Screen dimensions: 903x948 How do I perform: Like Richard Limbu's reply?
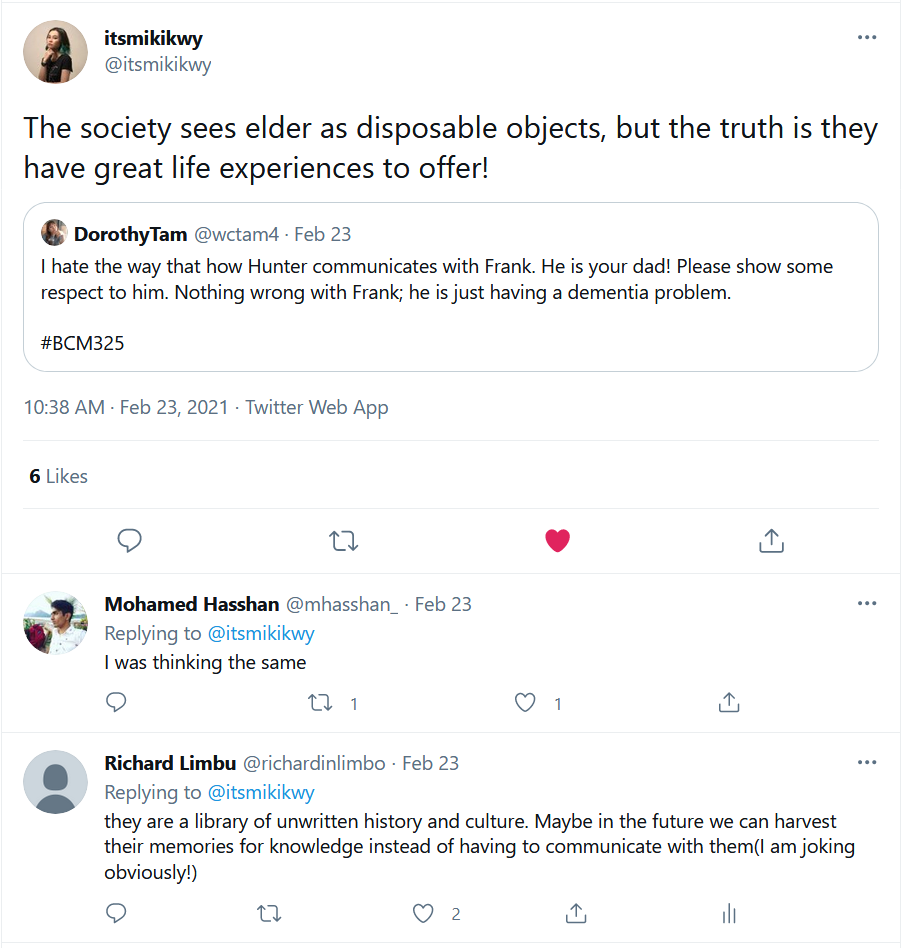[423, 913]
